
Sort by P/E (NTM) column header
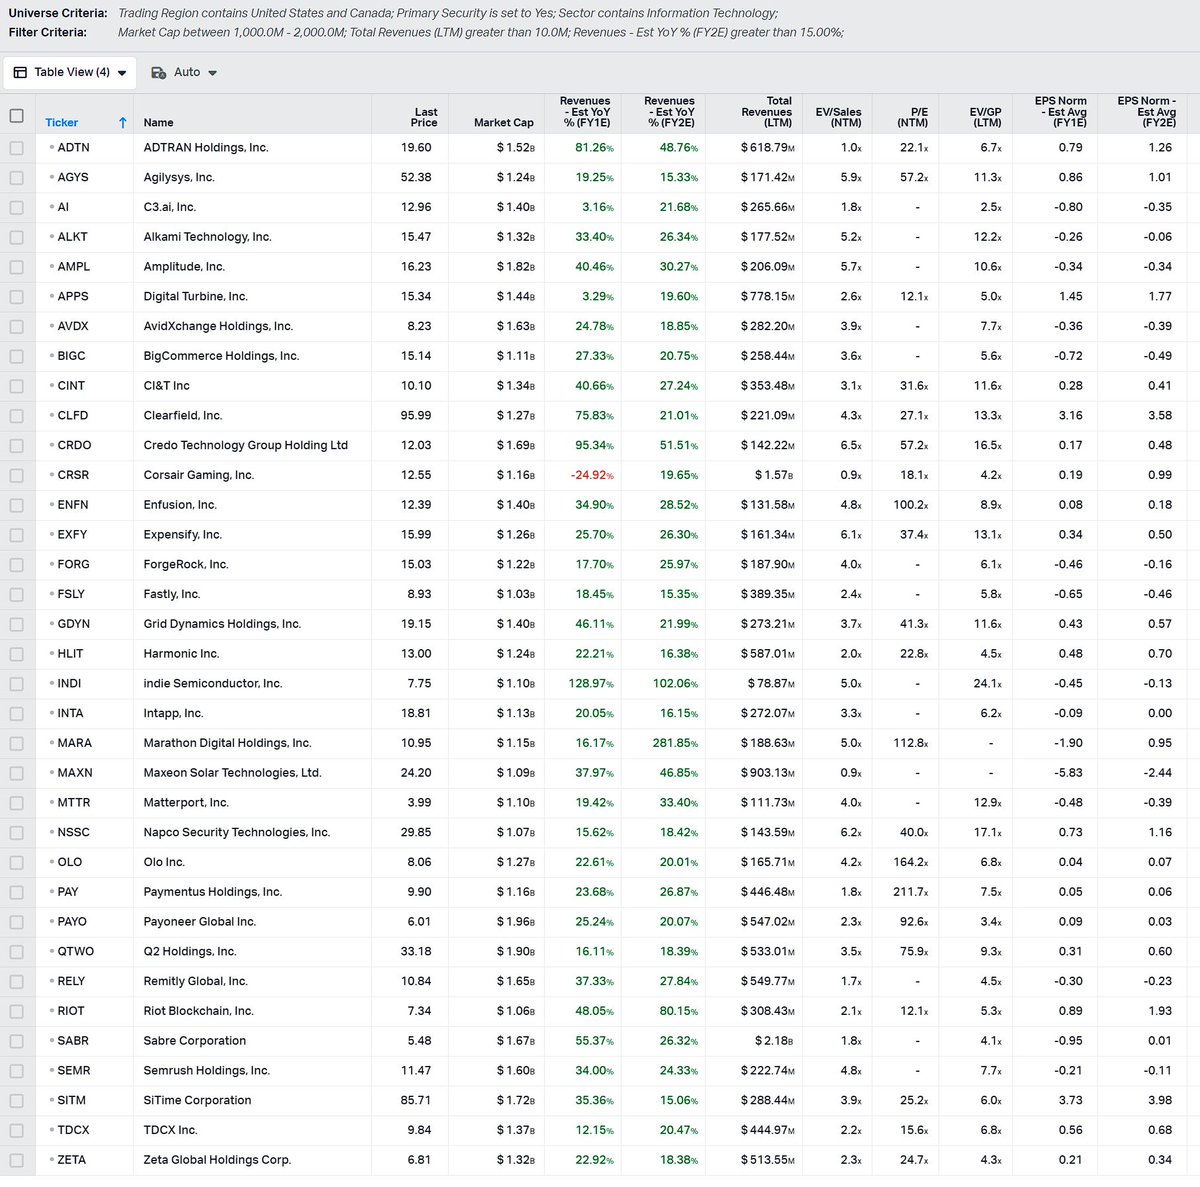point(912,117)
